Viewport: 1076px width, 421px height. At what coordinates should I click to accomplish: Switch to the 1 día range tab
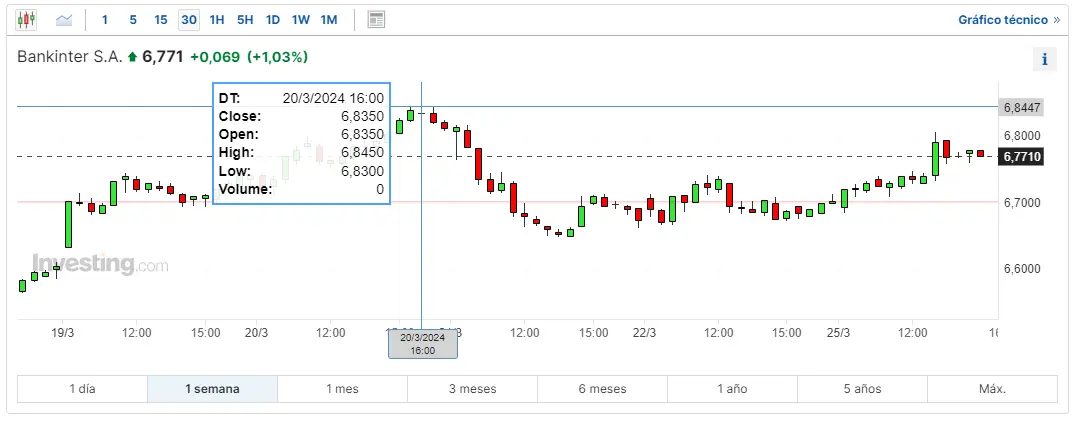pos(82,389)
